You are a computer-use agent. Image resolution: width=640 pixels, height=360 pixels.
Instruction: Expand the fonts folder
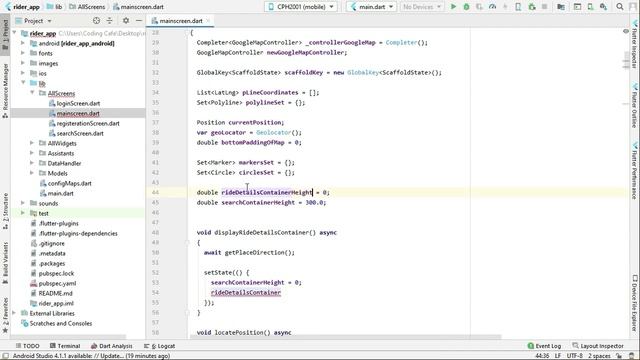(23, 53)
